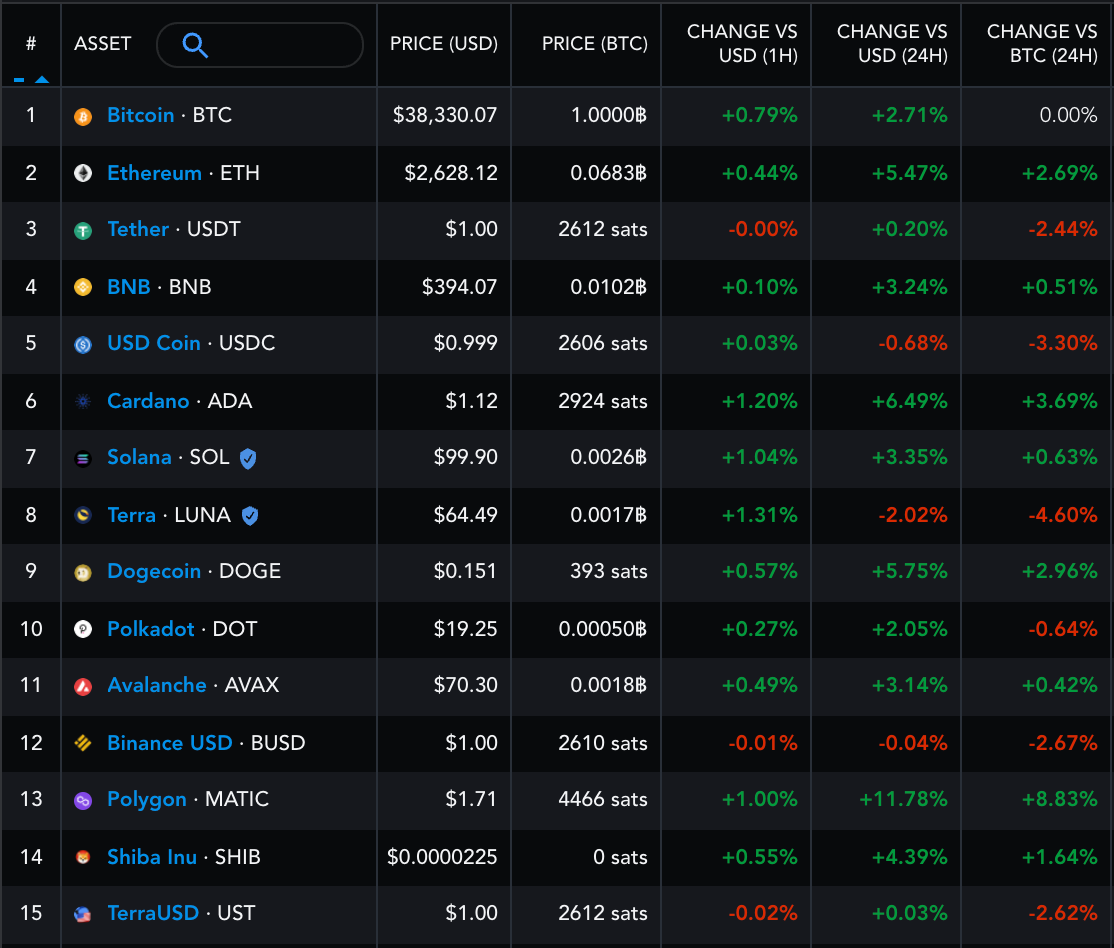Sort by PRICE (BTC) column header
Image resolution: width=1114 pixels, height=948 pixels.
click(x=595, y=44)
